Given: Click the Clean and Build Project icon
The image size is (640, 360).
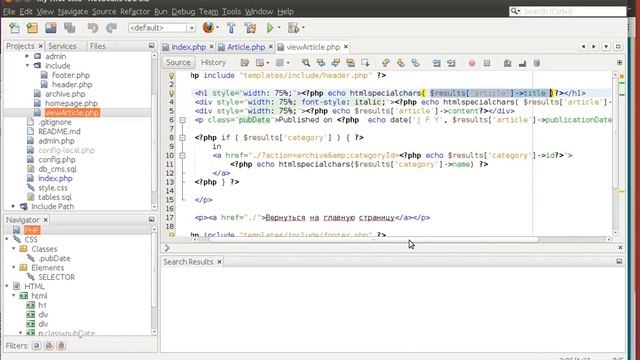Looking at the screenshot, I should pyautogui.click(x=250, y=28).
